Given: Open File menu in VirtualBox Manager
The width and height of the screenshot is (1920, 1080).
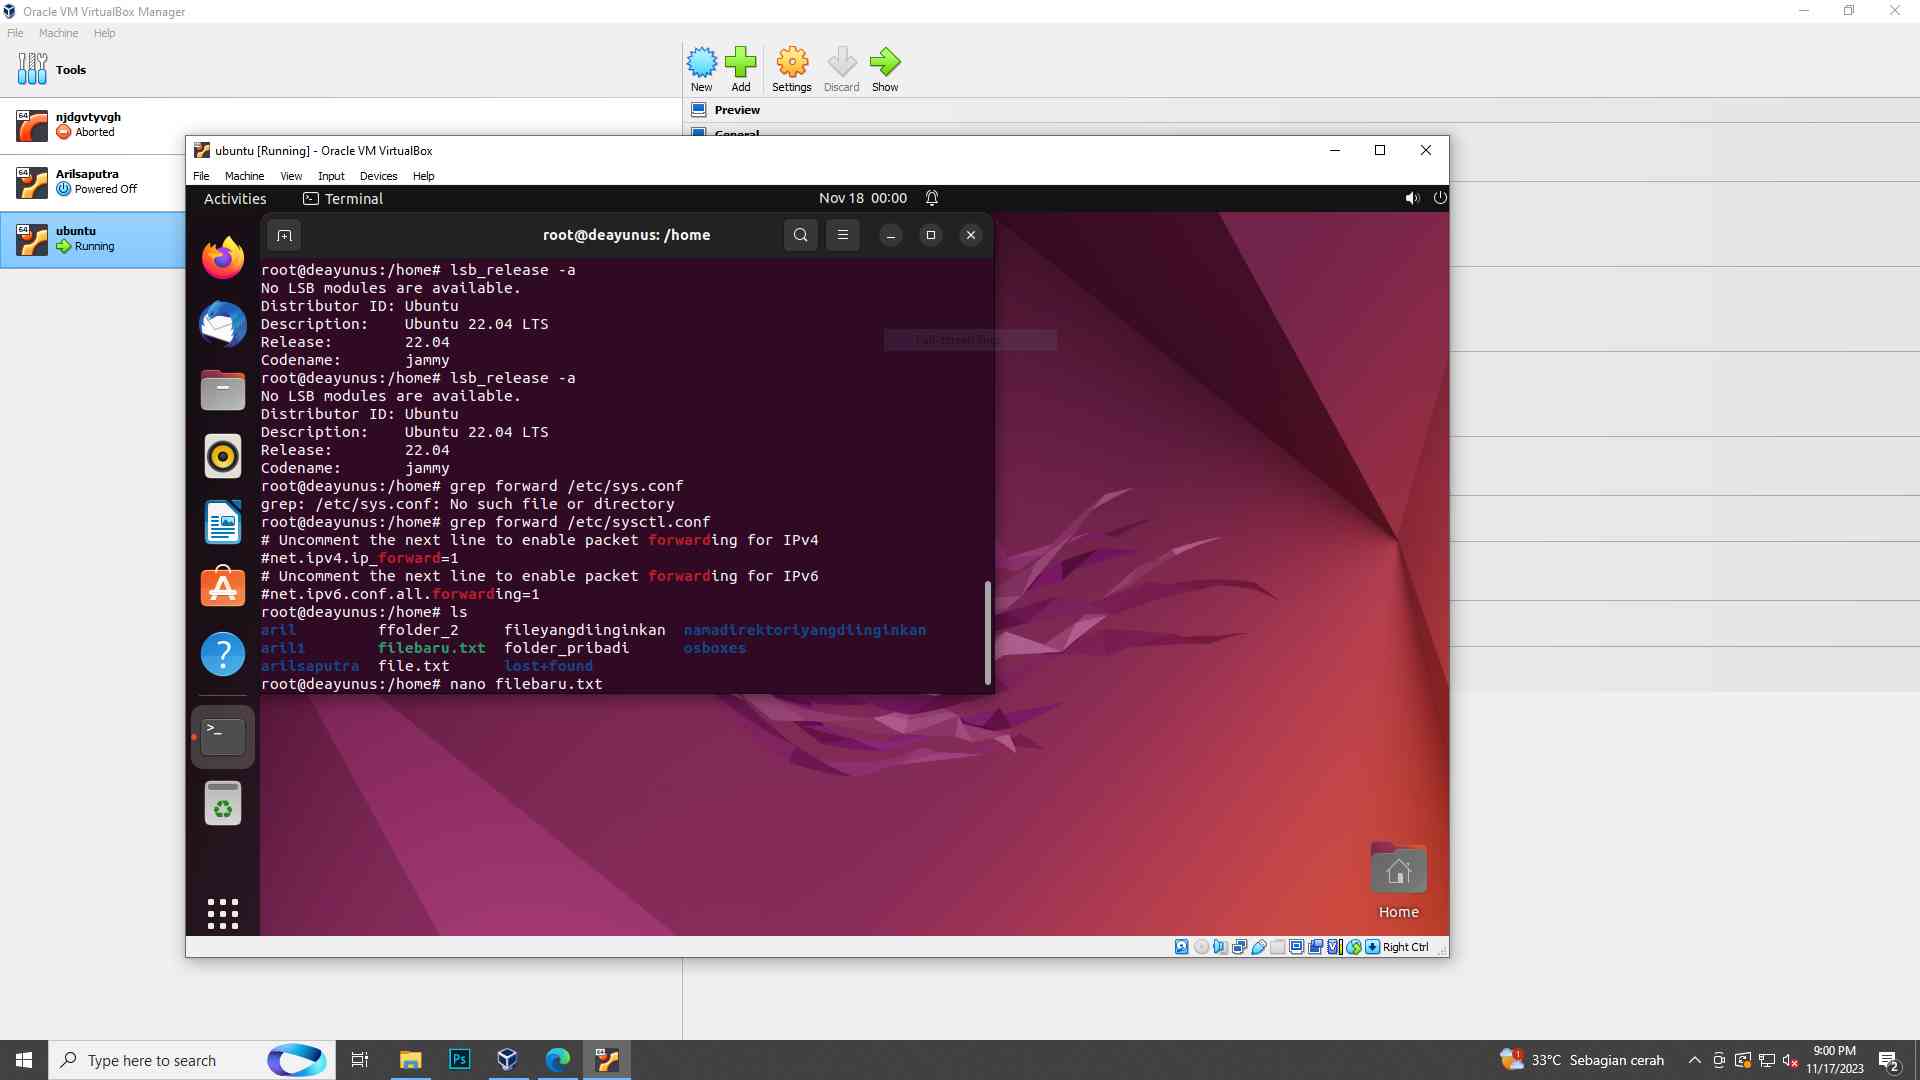Looking at the screenshot, I should tap(15, 33).
